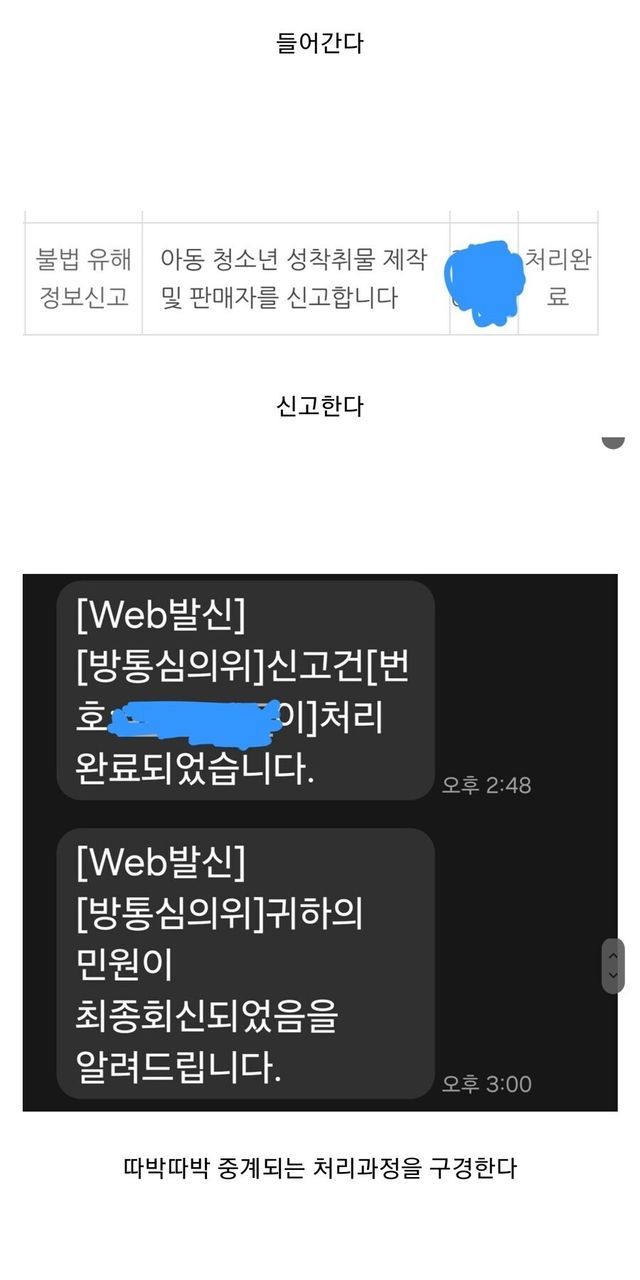Viewport: 640px width, 1280px height.
Task: Click the '최종회신되었음을' line in the second bubble
Action: (207, 1016)
